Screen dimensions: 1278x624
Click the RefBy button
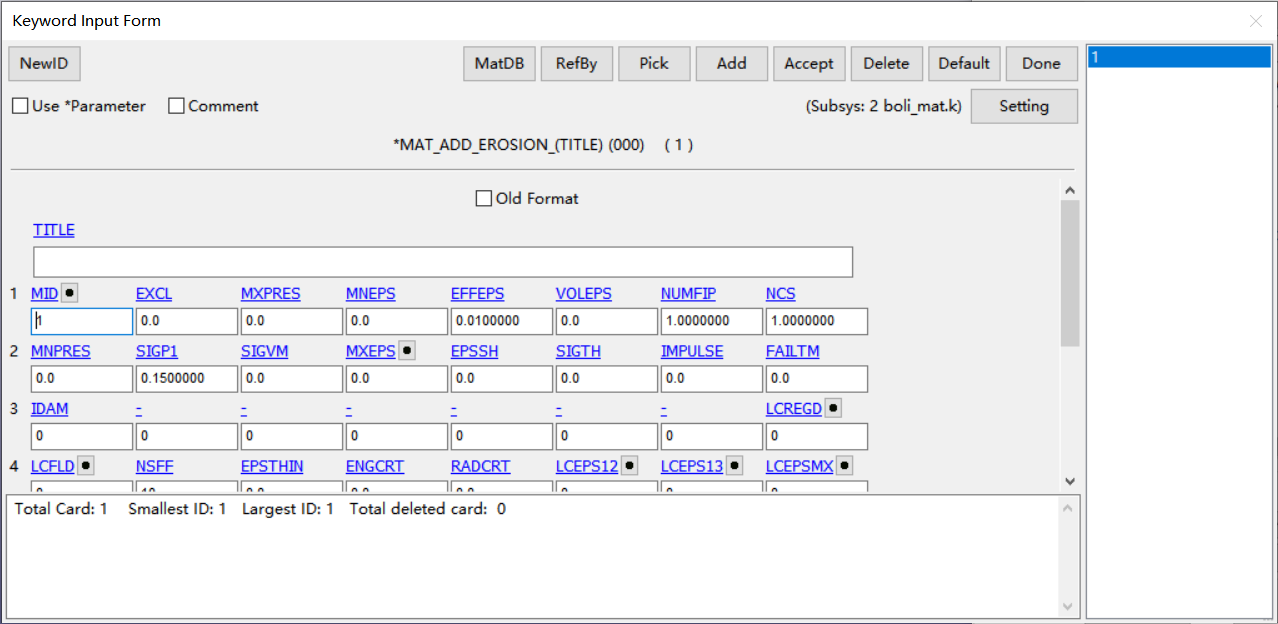coord(577,64)
